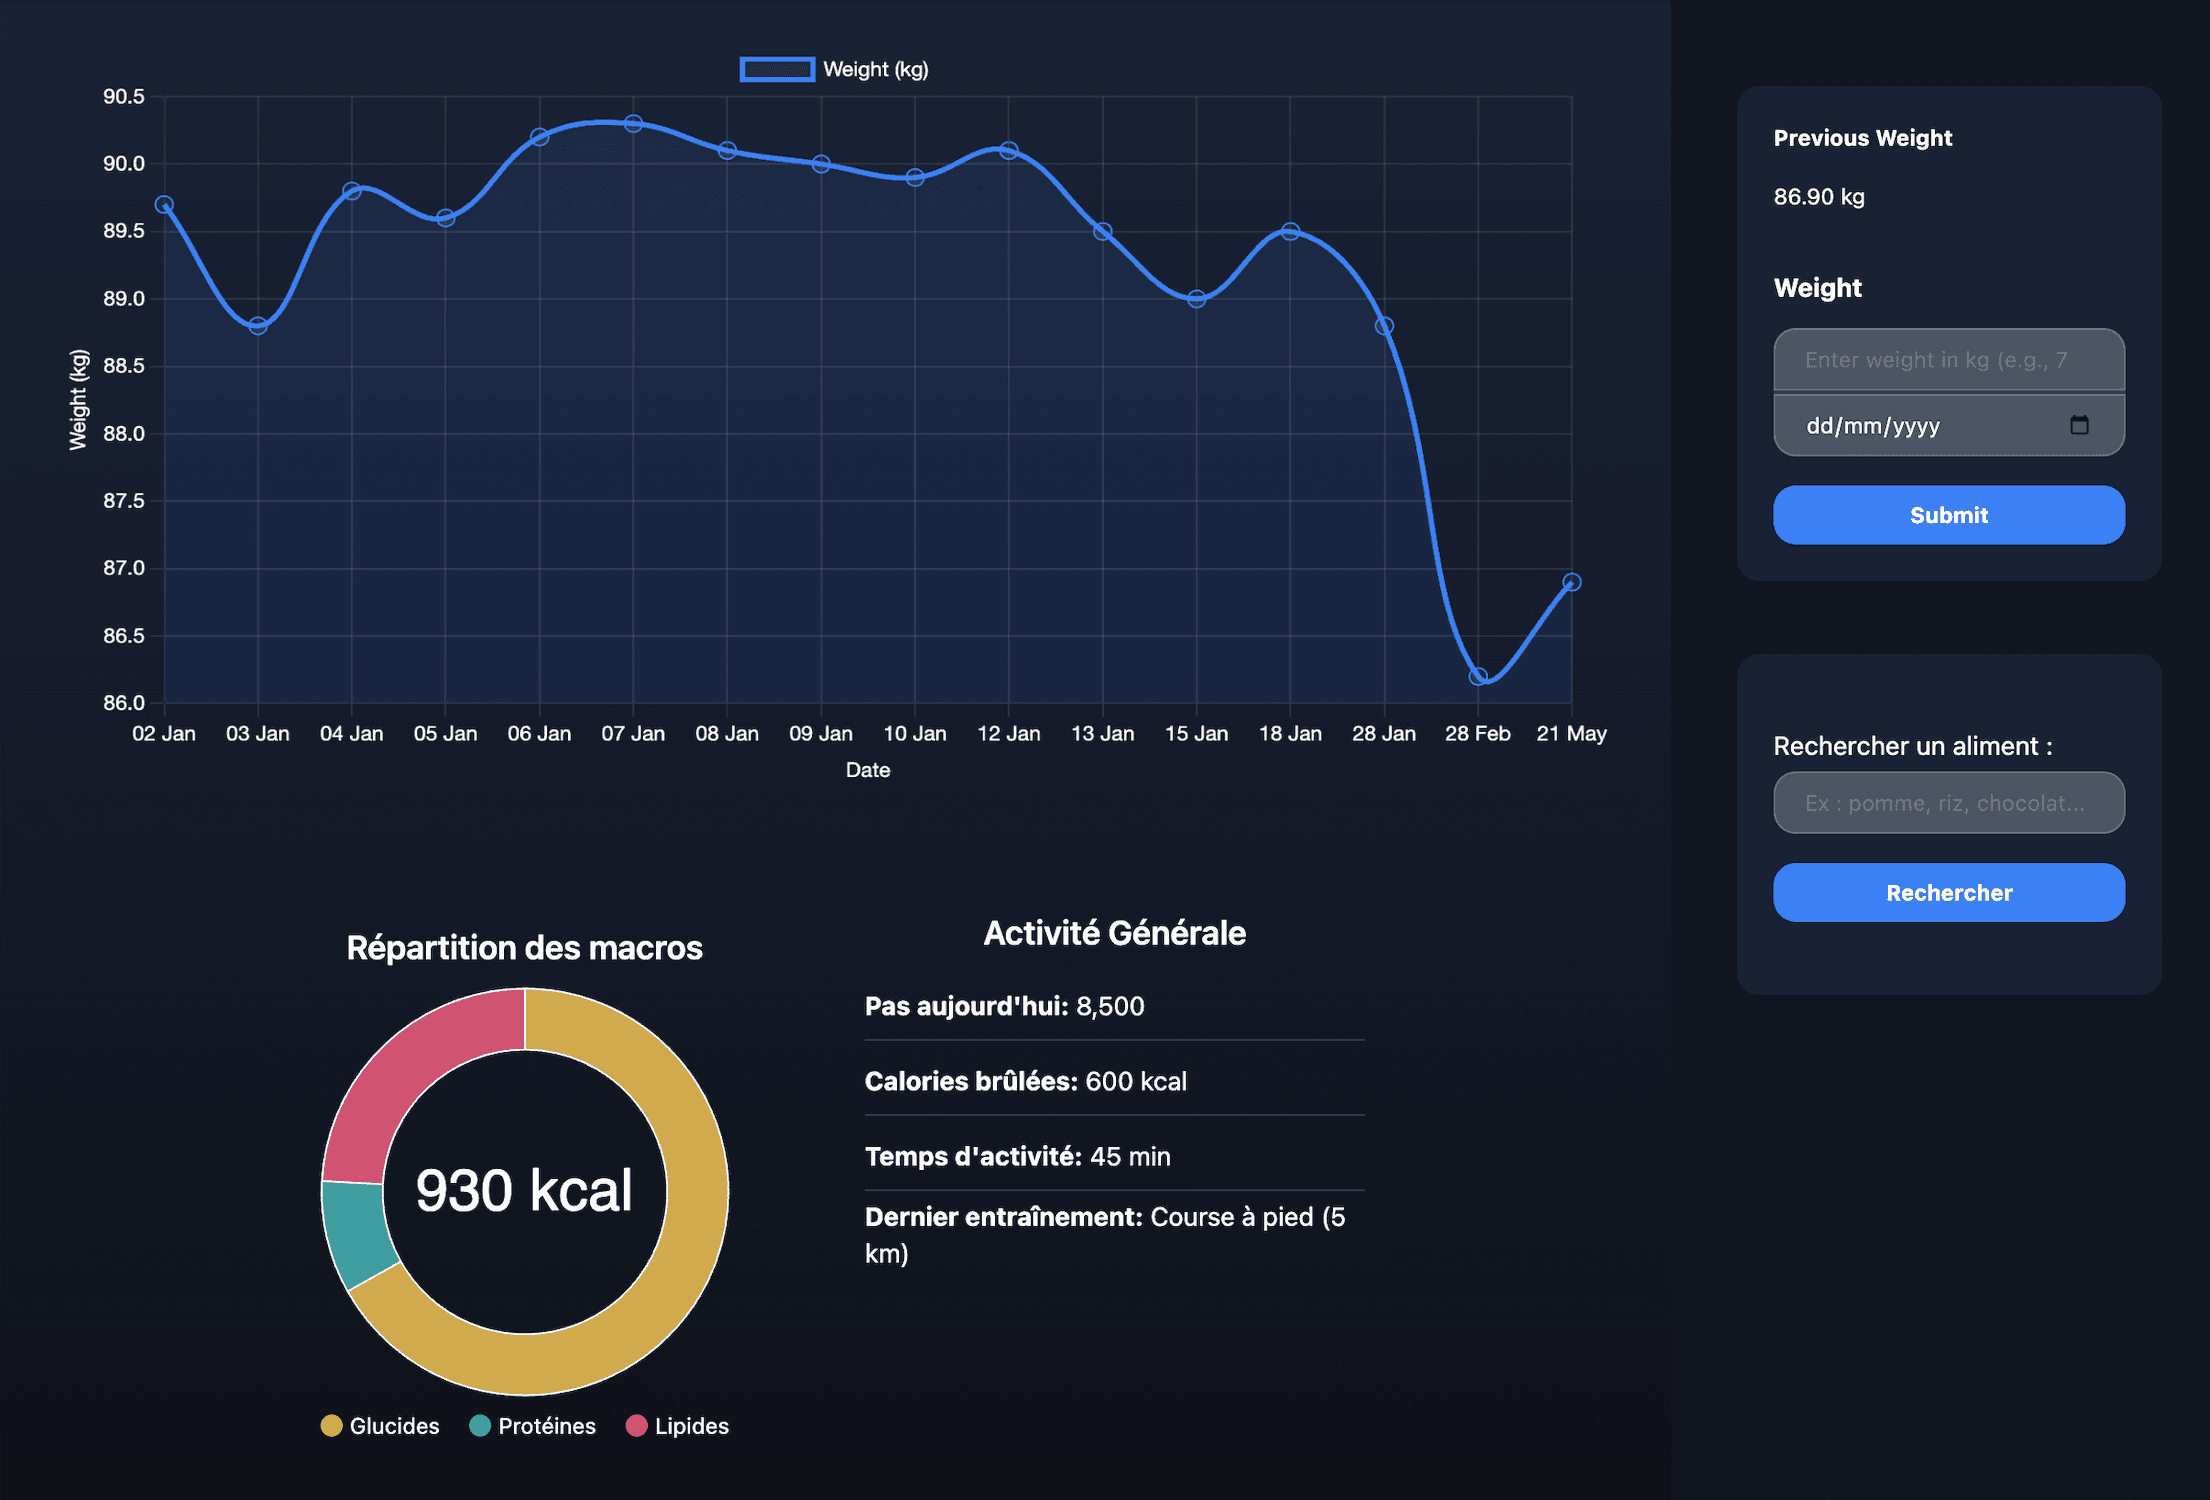Image resolution: width=2210 pixels, height=1500 pixels.
Task: Open the calendar icon in the date field
Action: coord(2079,424)
